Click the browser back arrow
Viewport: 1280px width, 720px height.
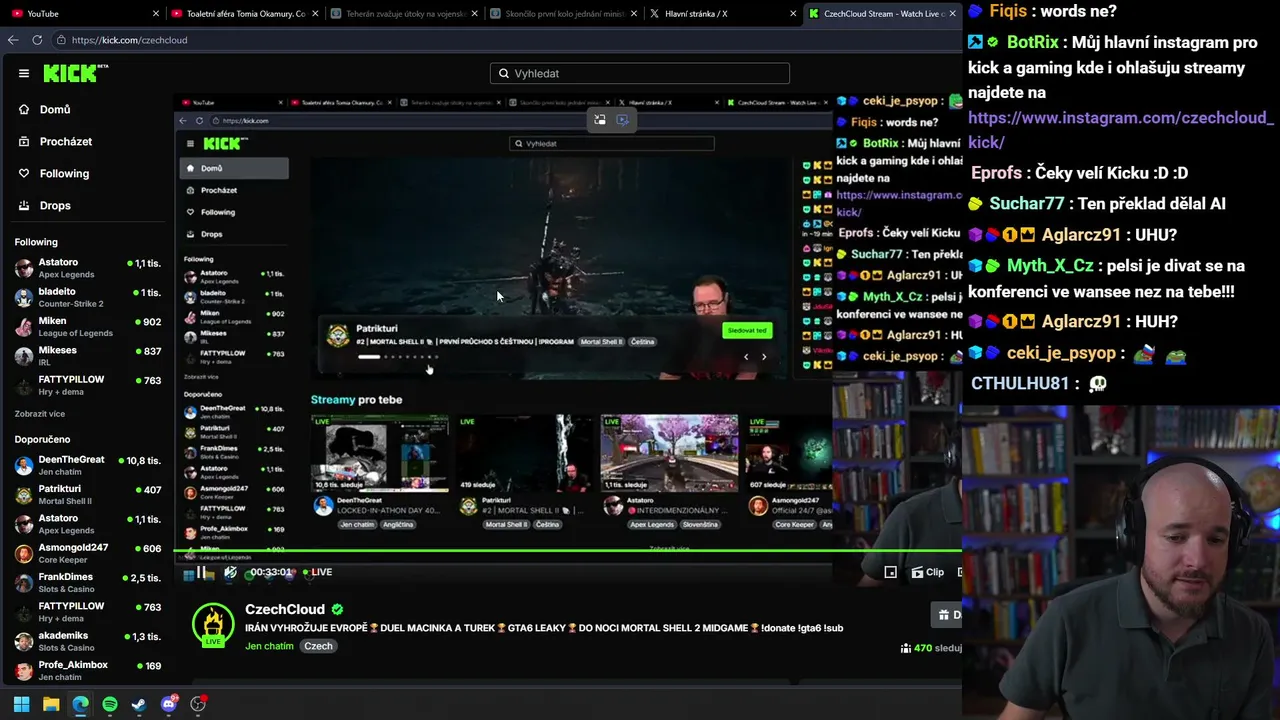[x=13, y=40]
